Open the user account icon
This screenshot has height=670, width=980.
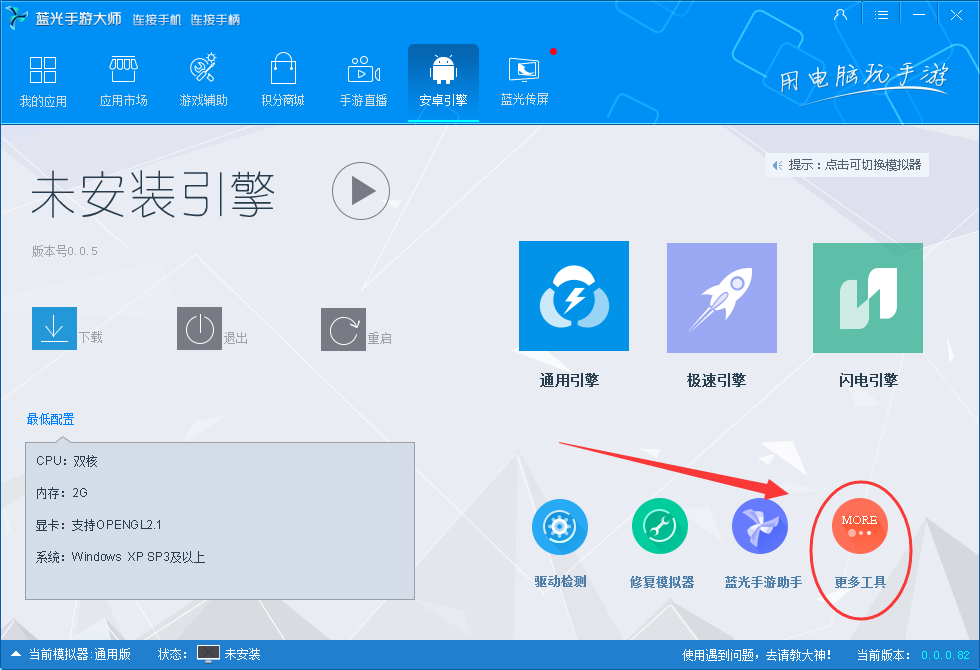click(840, 14)
